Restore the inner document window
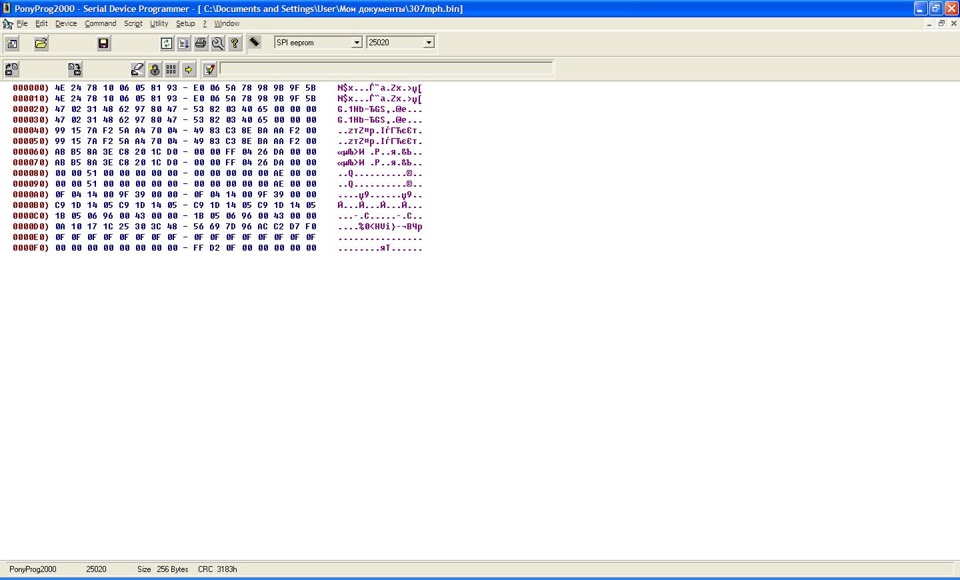Image resolution: width=960 pixels, height=580 pixels. 941,24
